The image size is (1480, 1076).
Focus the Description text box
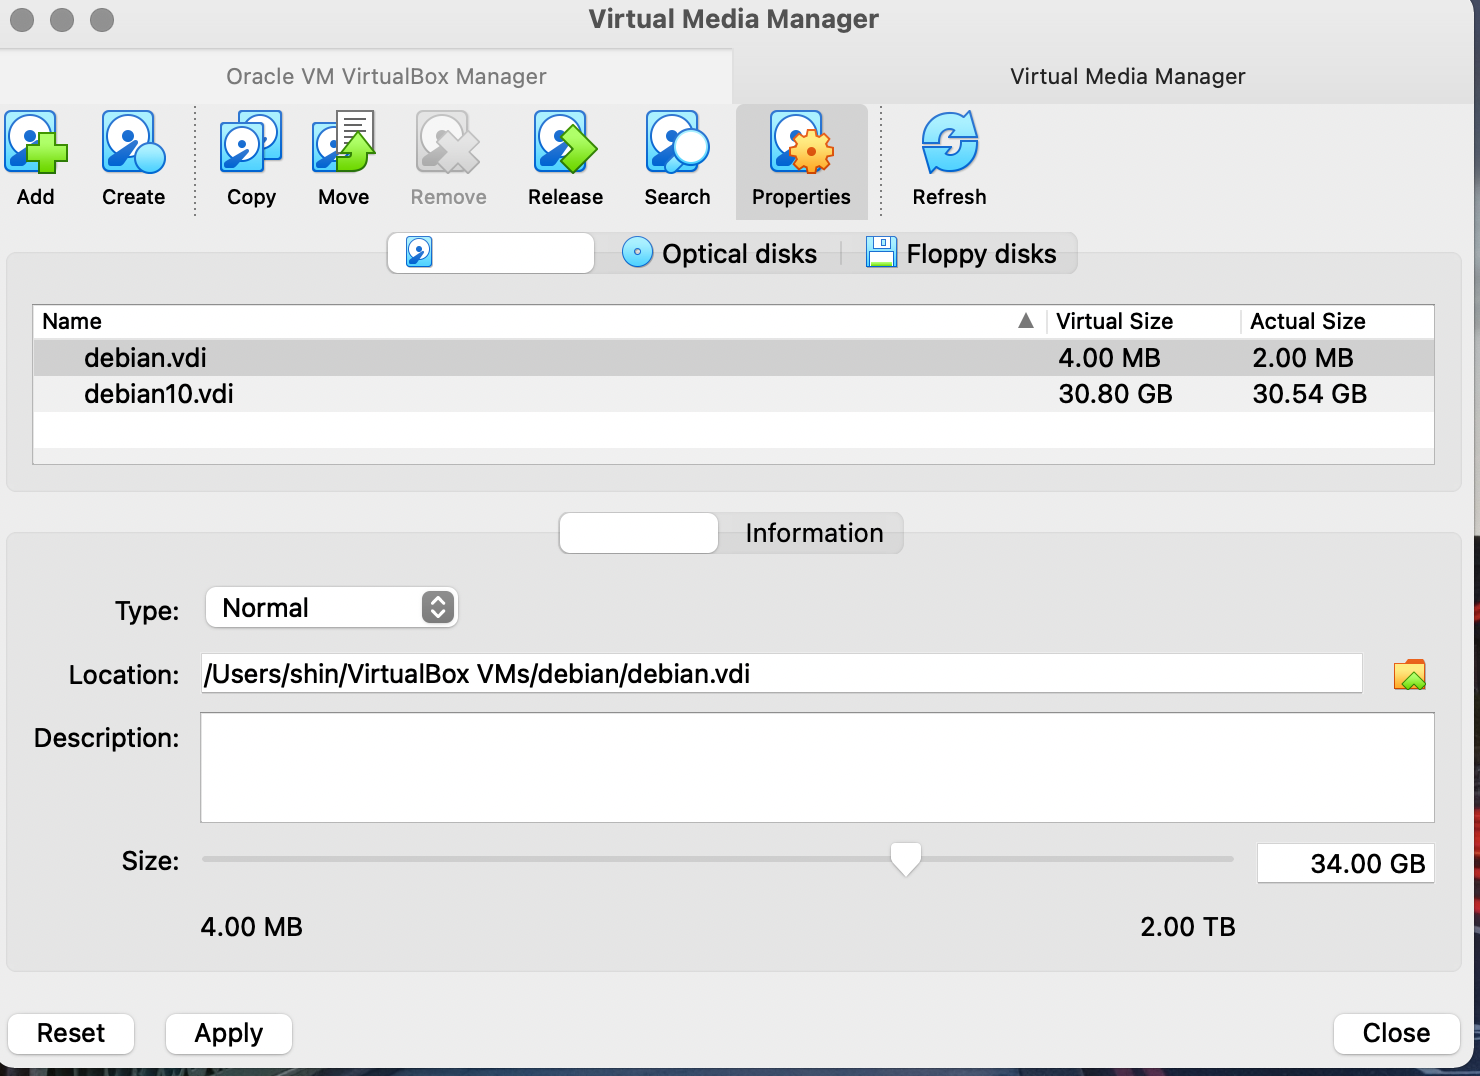pyautogui.click(x=817, y=767)
